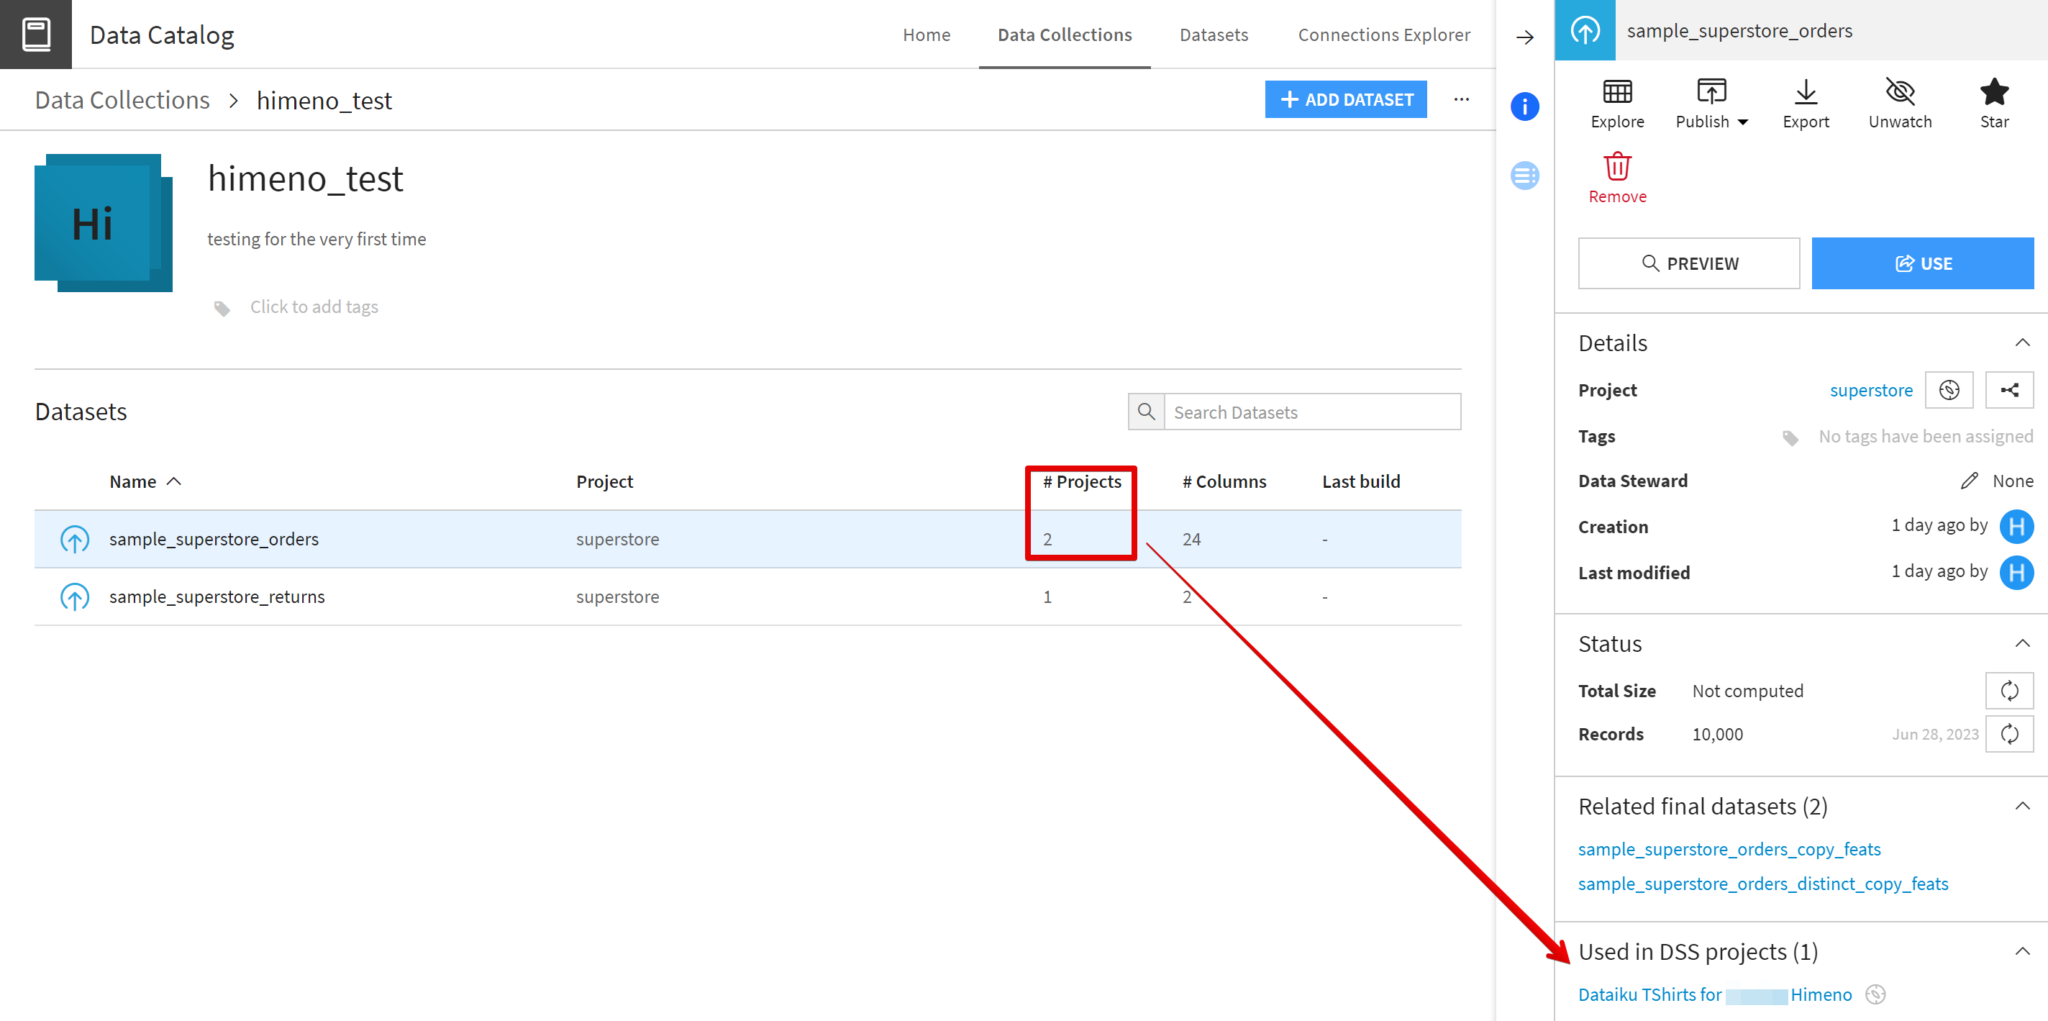Open the flow share icon next to superstore

pyautogui.click(x=2008, y=391)
